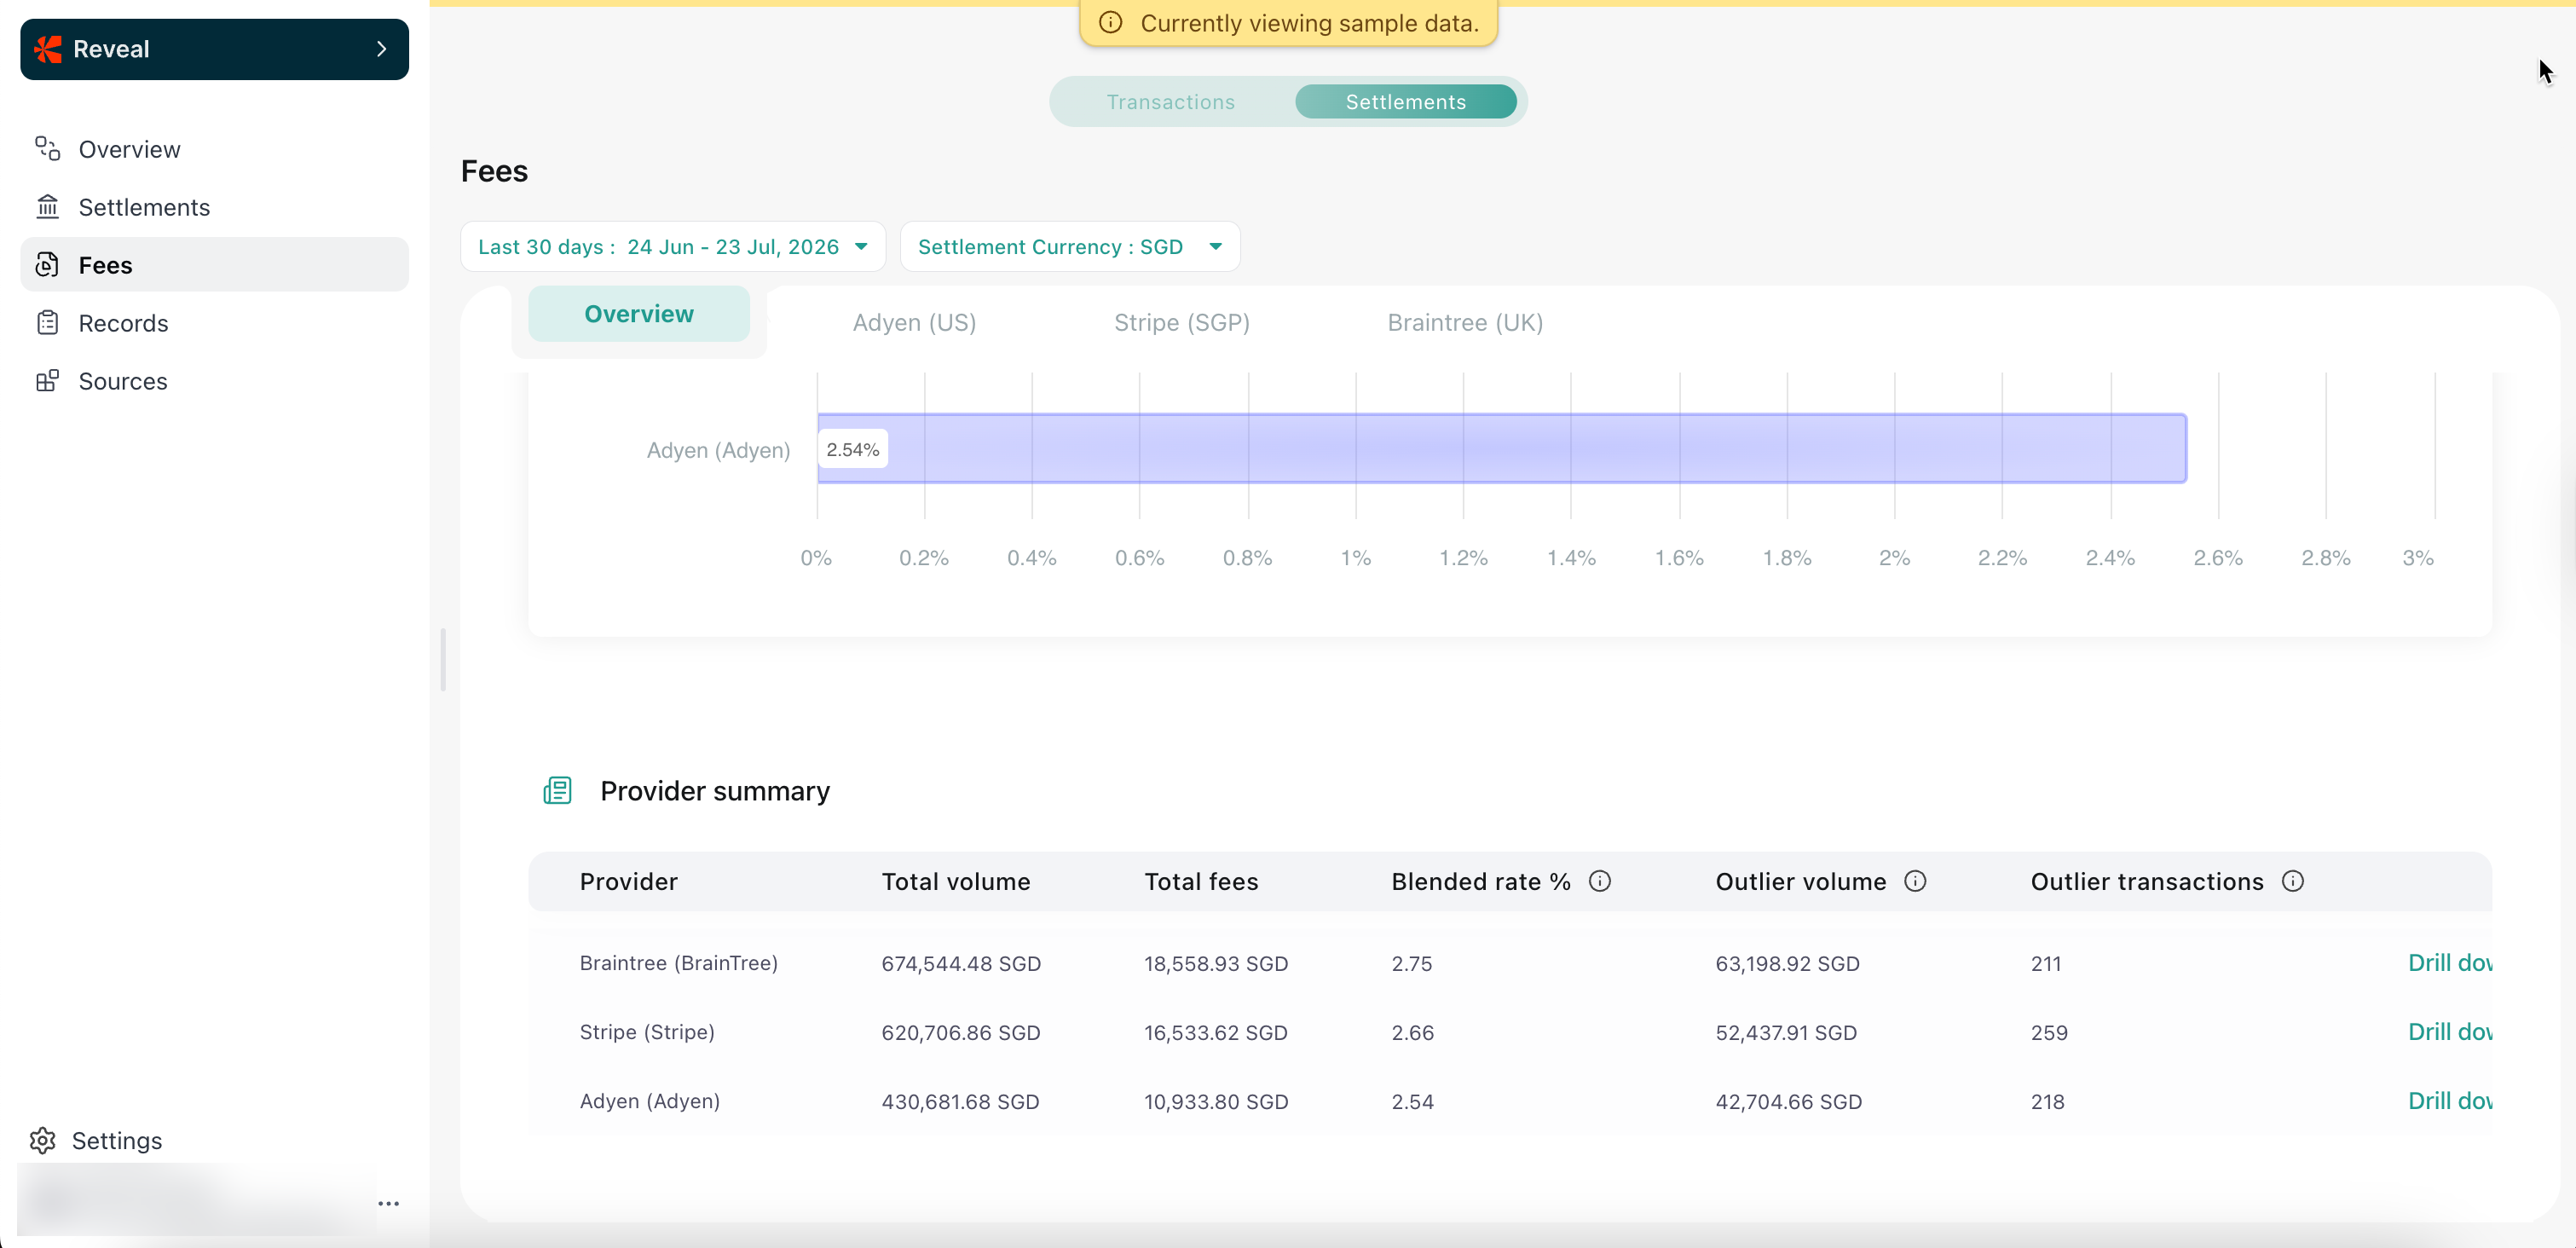Click the 2.54% bar value label

coord(853,450)
